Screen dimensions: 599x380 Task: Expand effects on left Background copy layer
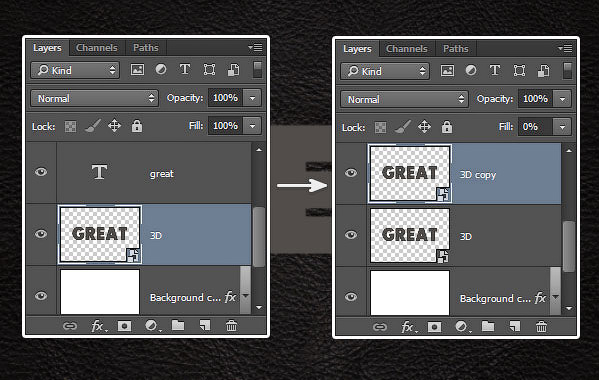click(246, 296)
